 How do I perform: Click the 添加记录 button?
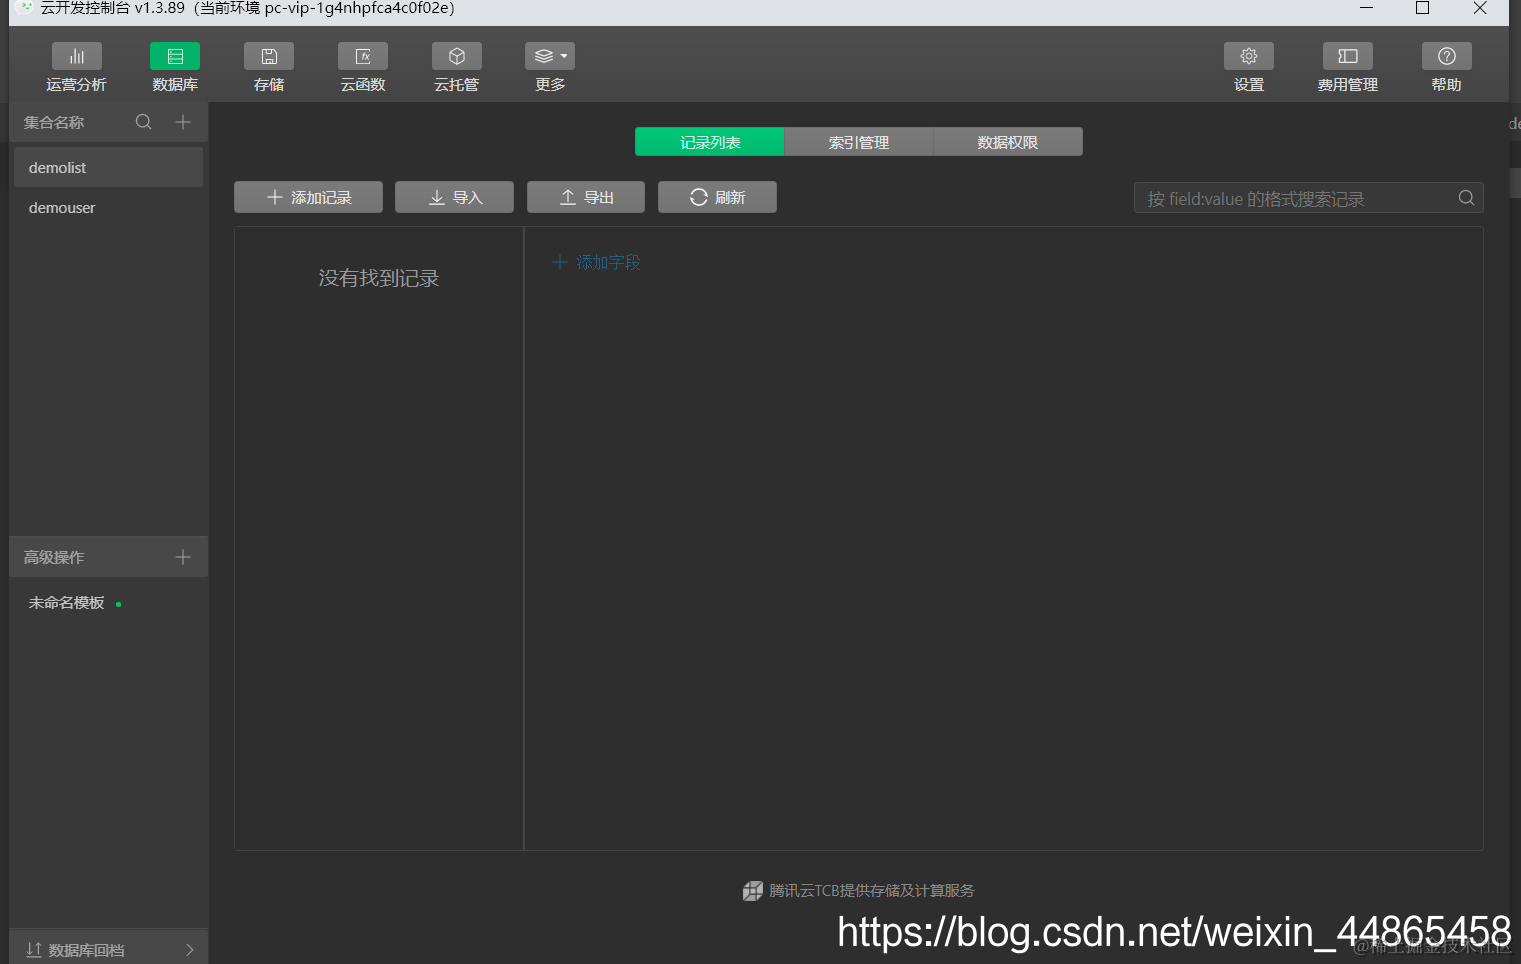pyautogui.click(x=308, y=197)
